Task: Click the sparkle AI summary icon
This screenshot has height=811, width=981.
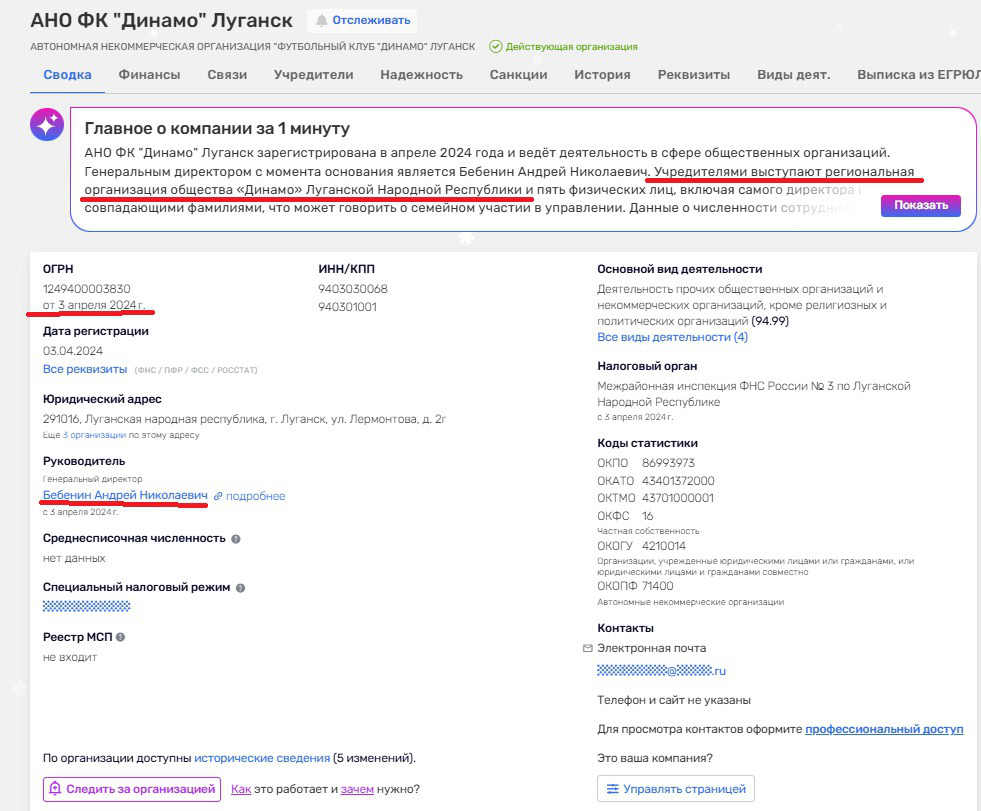Action: click(x=47, y=125)
